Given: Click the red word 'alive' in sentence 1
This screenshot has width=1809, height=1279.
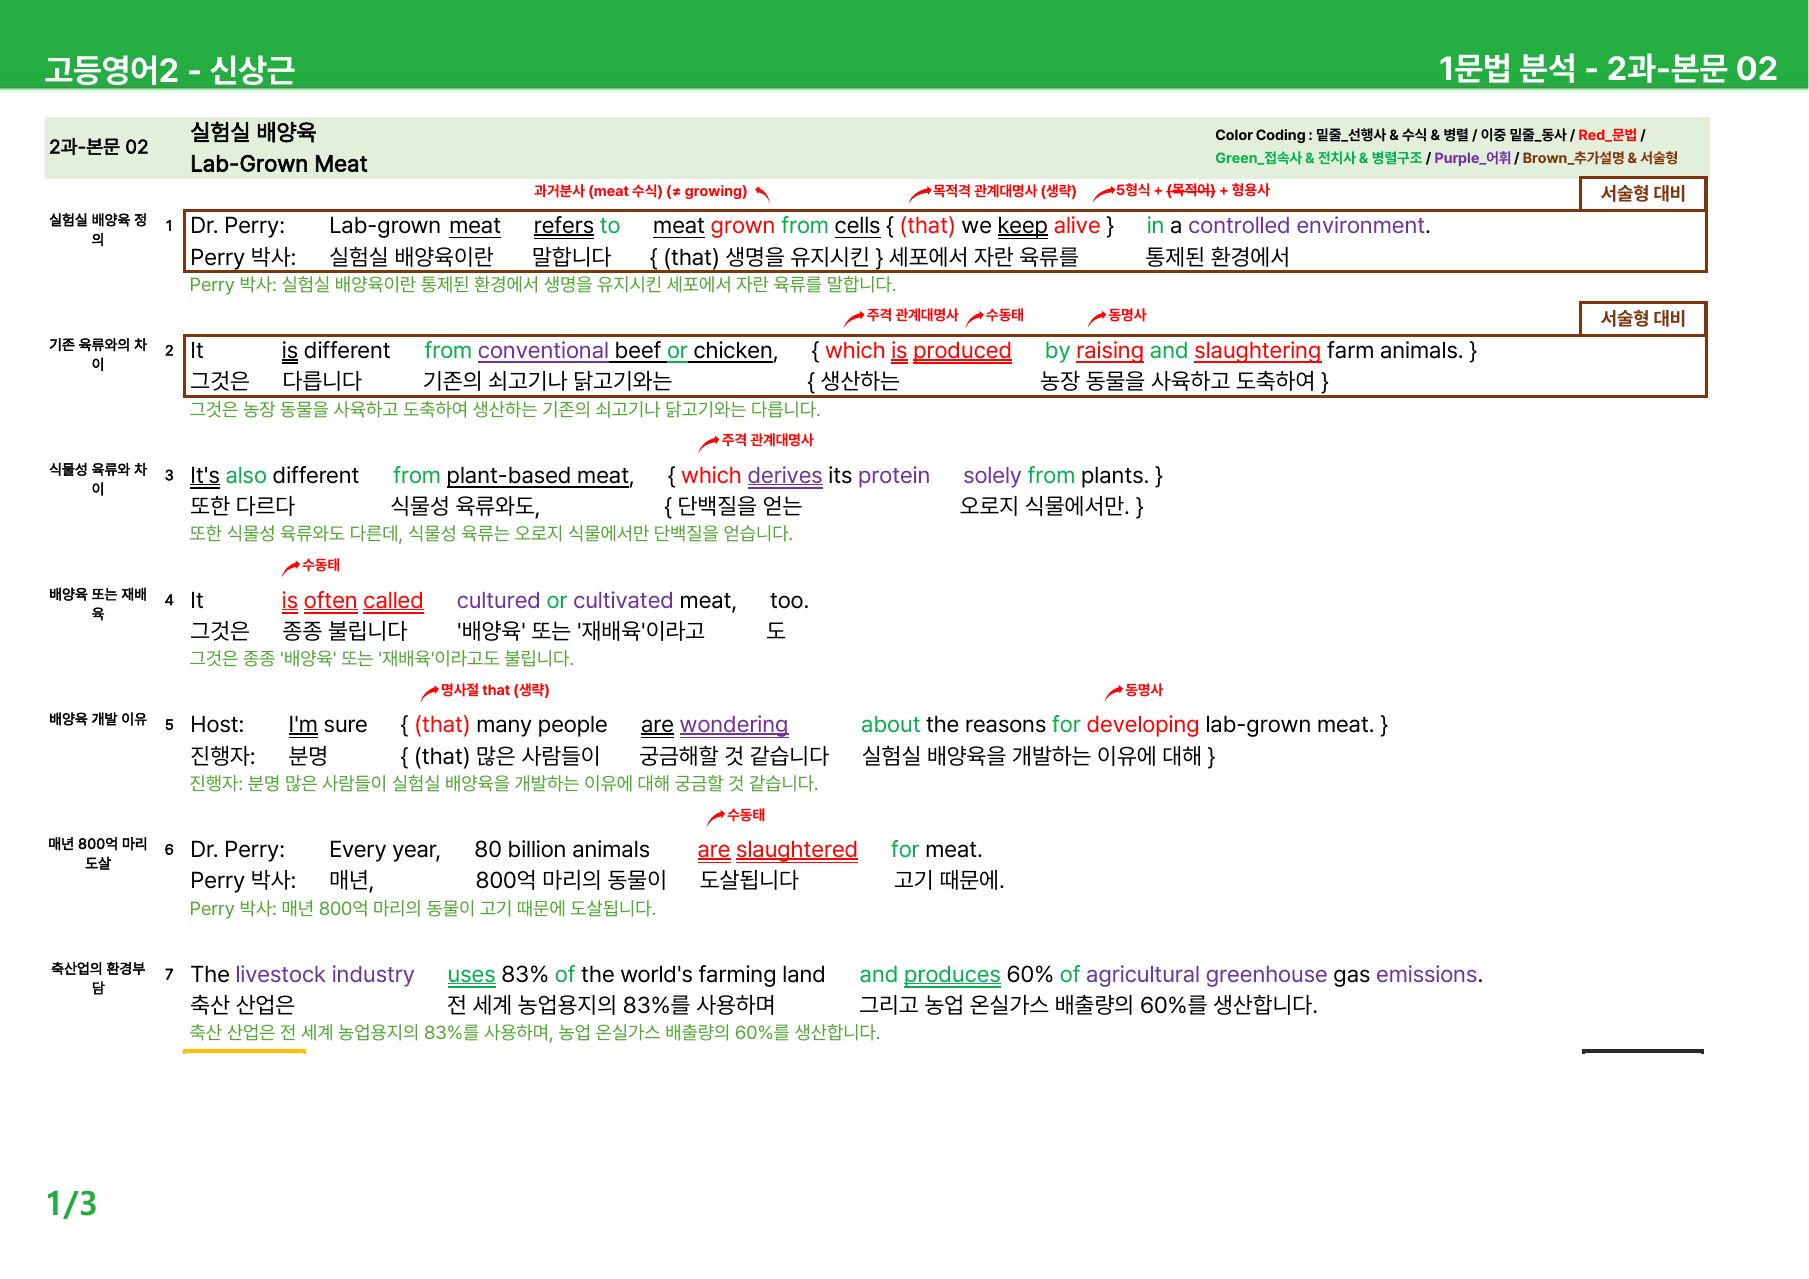Looking at the screenshot, I should 1077,226.
